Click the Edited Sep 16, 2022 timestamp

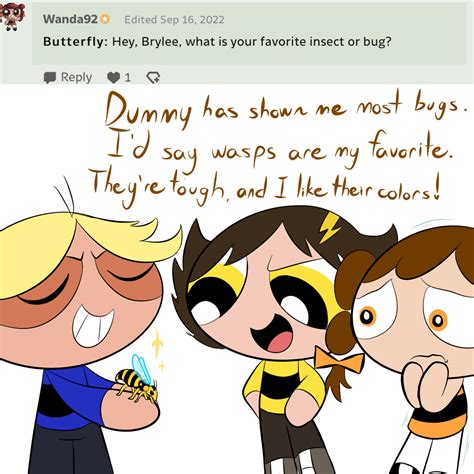[174, 20]
